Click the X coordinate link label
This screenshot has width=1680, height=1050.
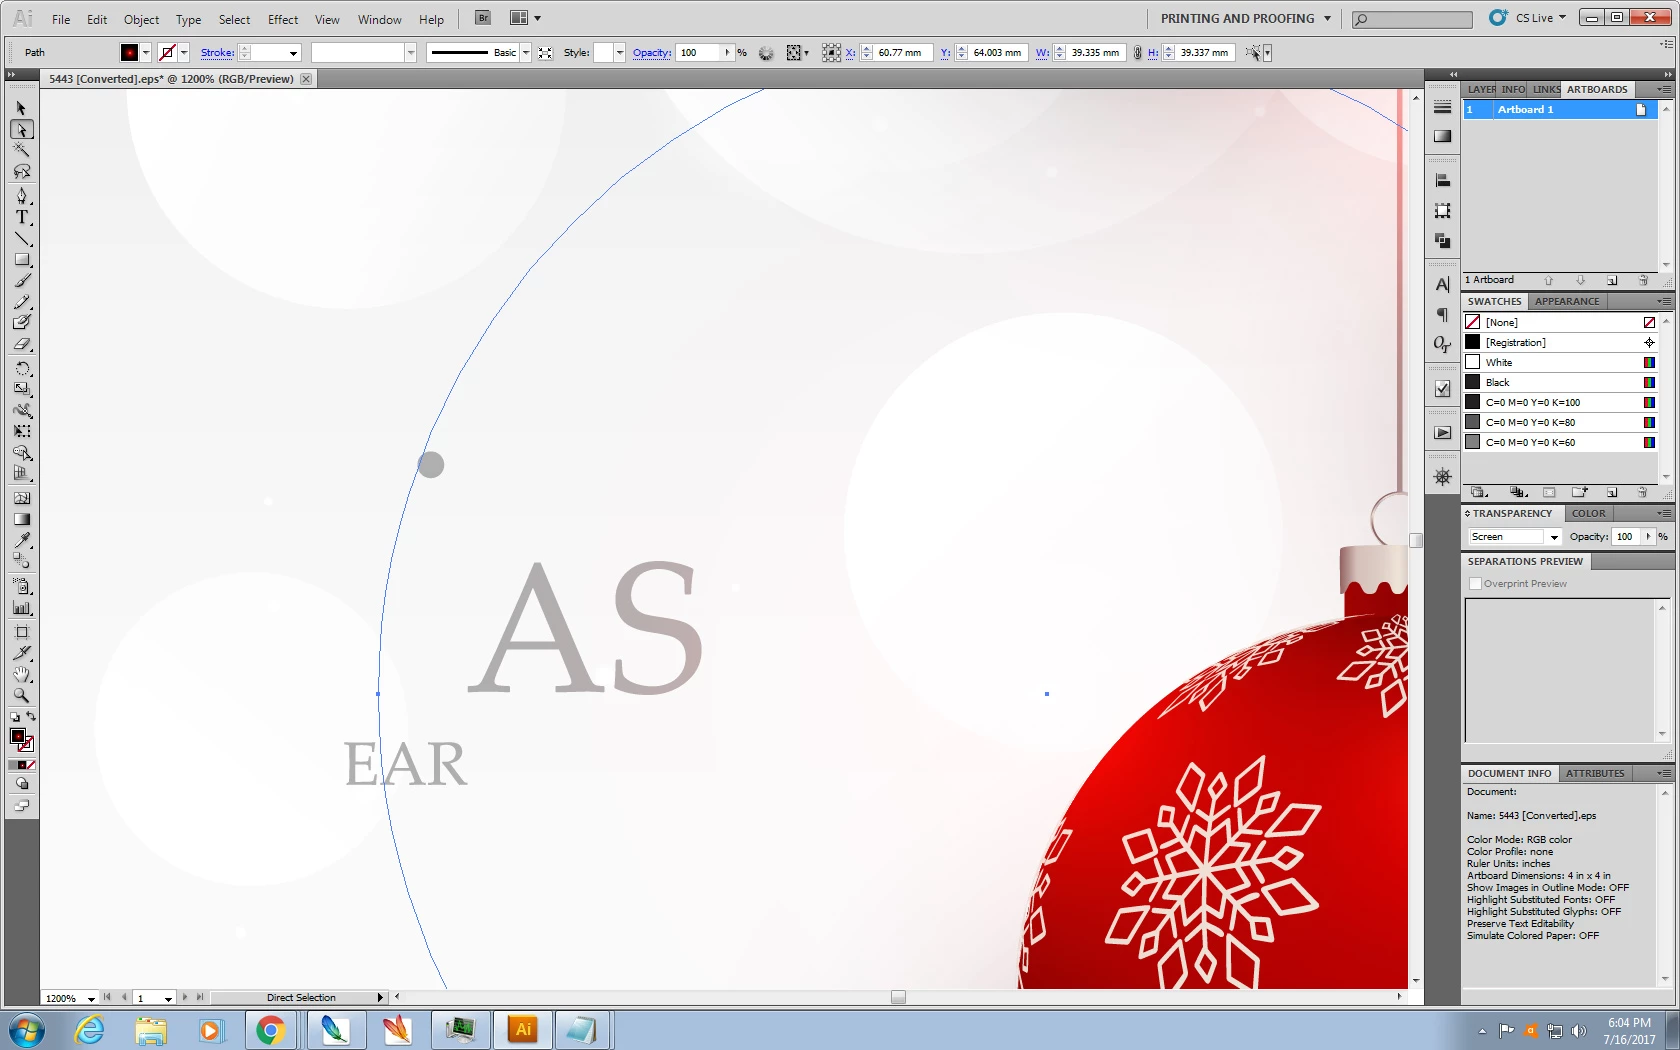point(850,53)
